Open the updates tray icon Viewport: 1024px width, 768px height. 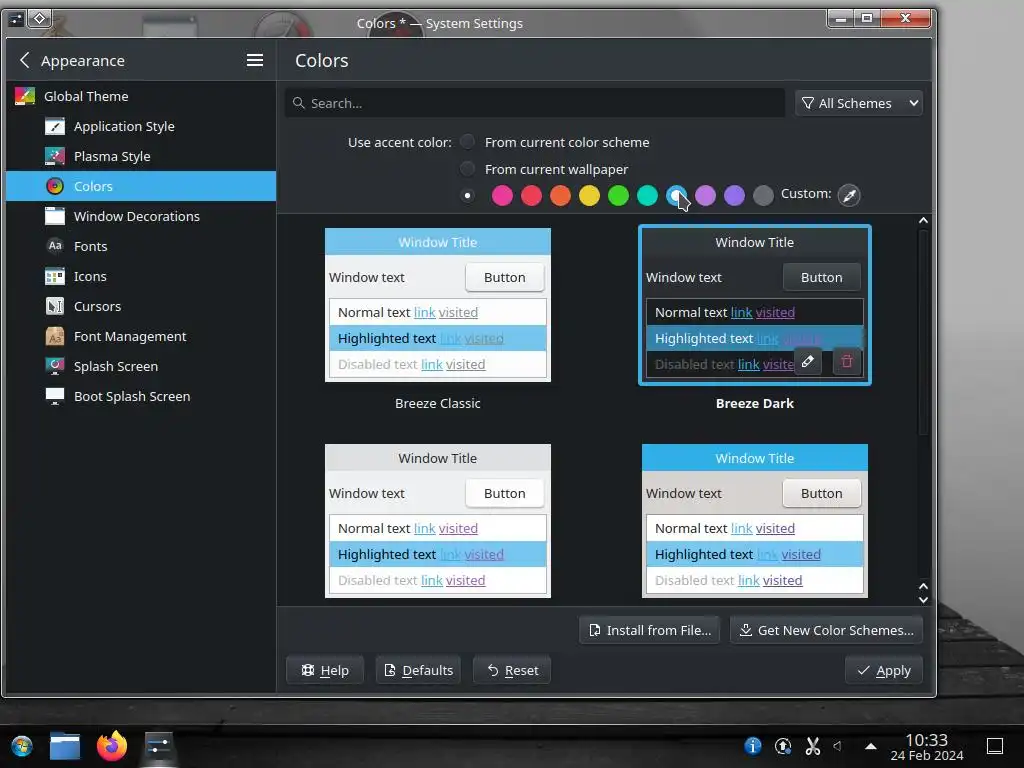click(782, 746)
